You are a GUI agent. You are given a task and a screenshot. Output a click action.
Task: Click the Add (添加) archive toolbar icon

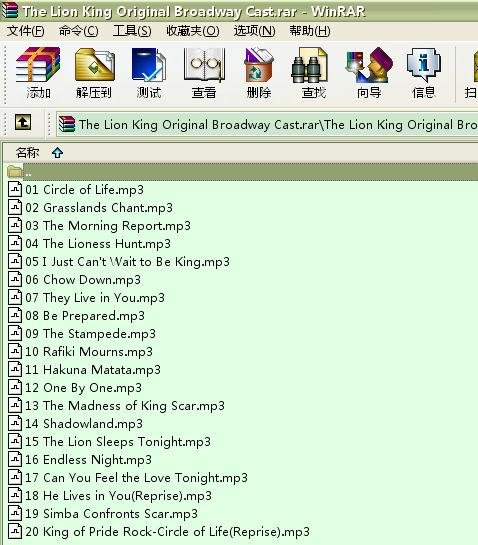[x=38, y=73]
